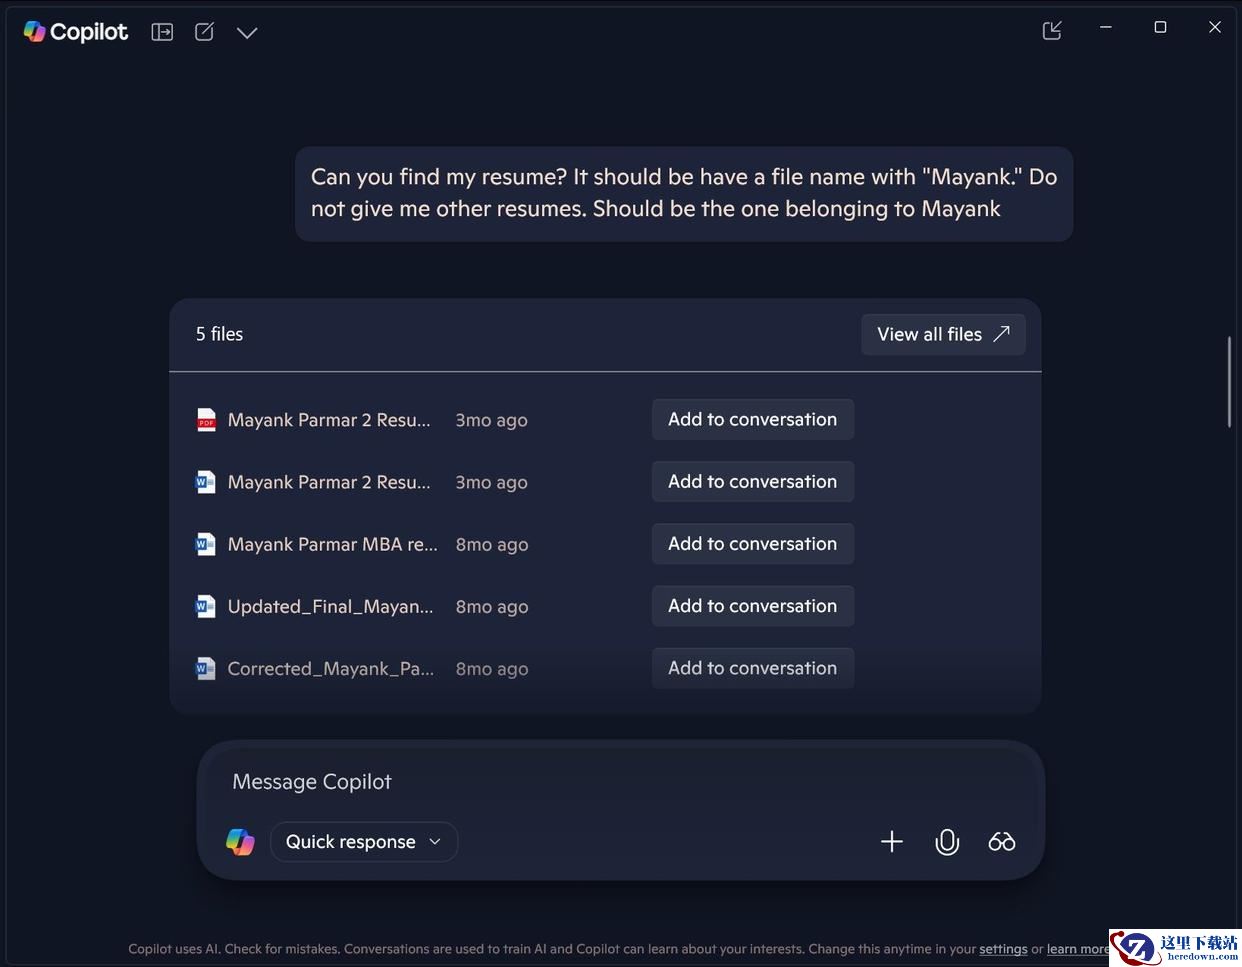Add the PDF Mayank Parmar 2 Resume to conversation

click(x=753, y=420)
